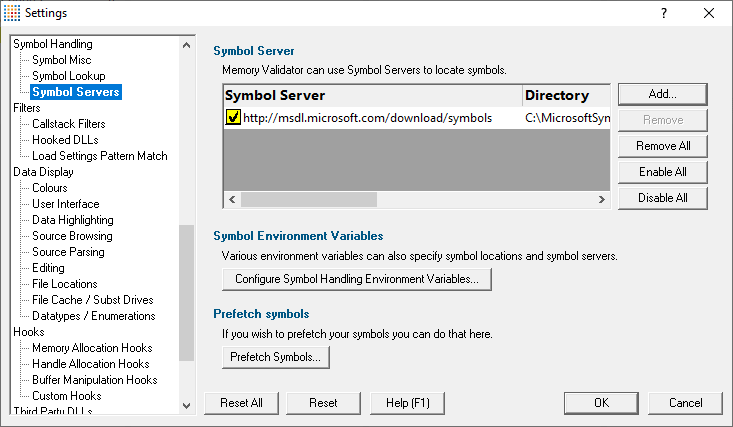This screenshot has height=427, width=733.
Task: Toggle the msdl.microsoft.com symbol server checkbox
Action: pos(233,117)
